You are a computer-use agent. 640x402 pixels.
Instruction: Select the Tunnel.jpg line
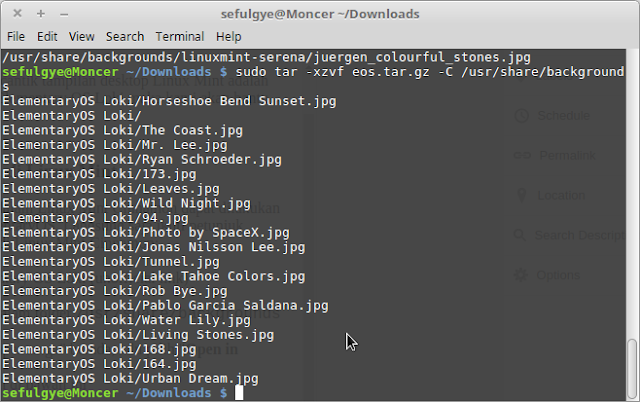(111, 262)
